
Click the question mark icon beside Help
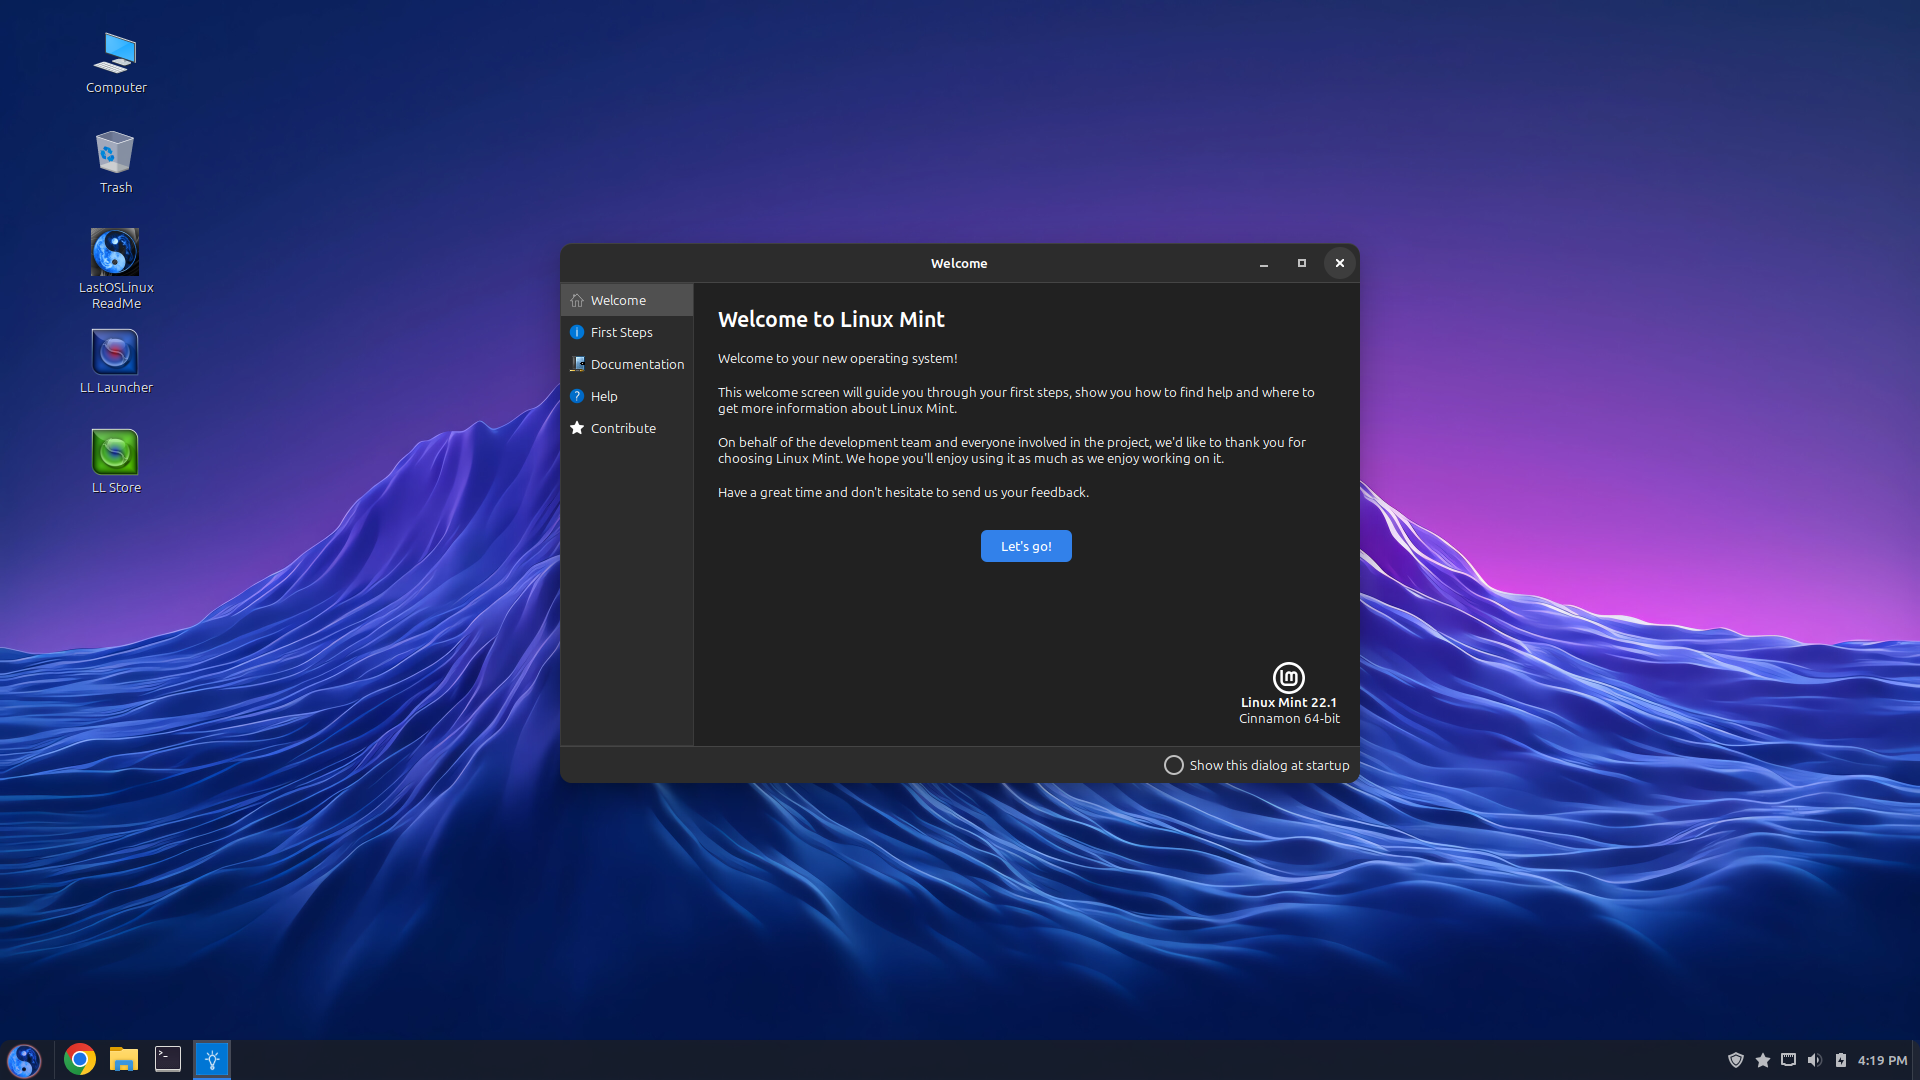[x=577, y=396]
